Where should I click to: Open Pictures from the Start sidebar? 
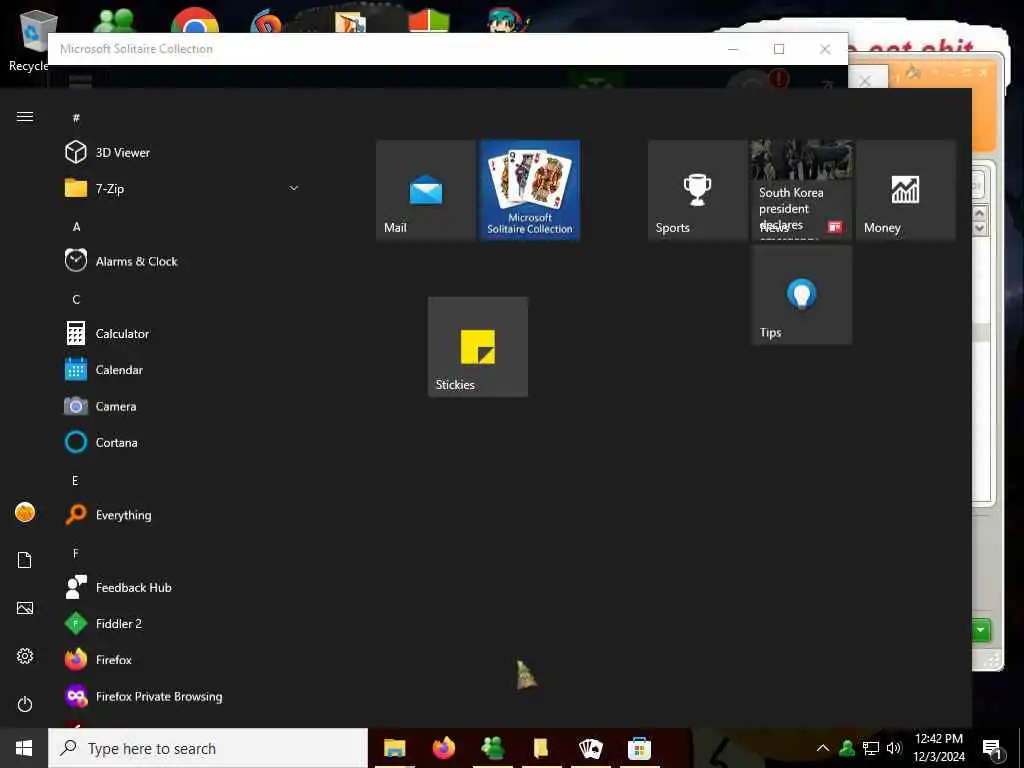(25, 609)
